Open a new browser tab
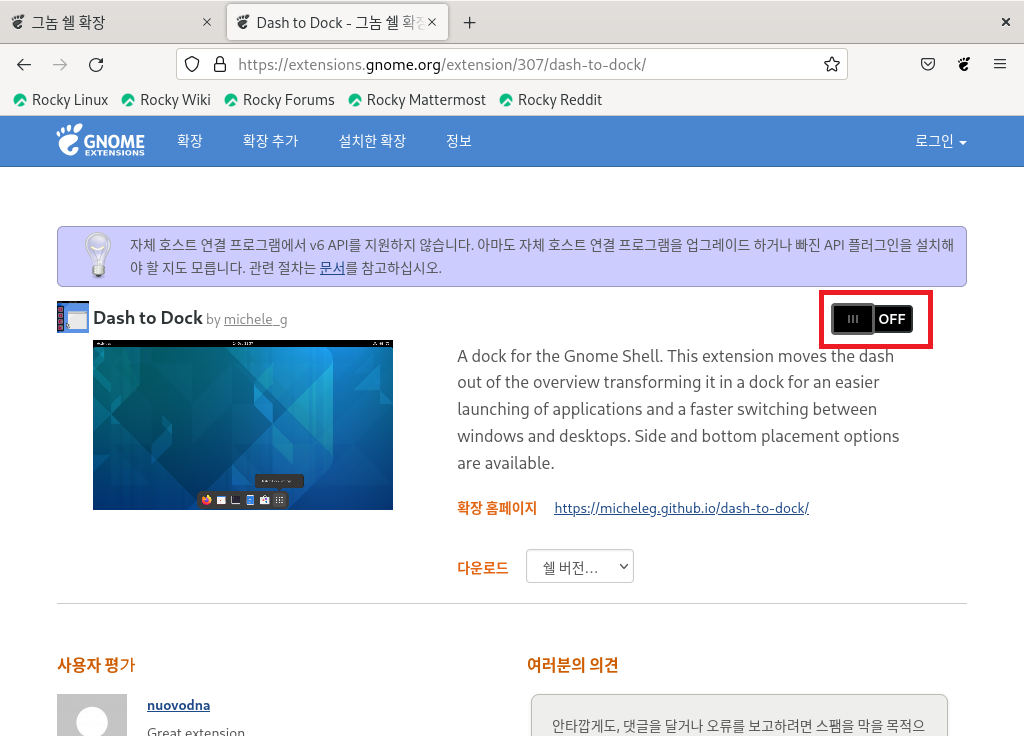Viewport: 1024px width, 736px height. pos(469,23)
